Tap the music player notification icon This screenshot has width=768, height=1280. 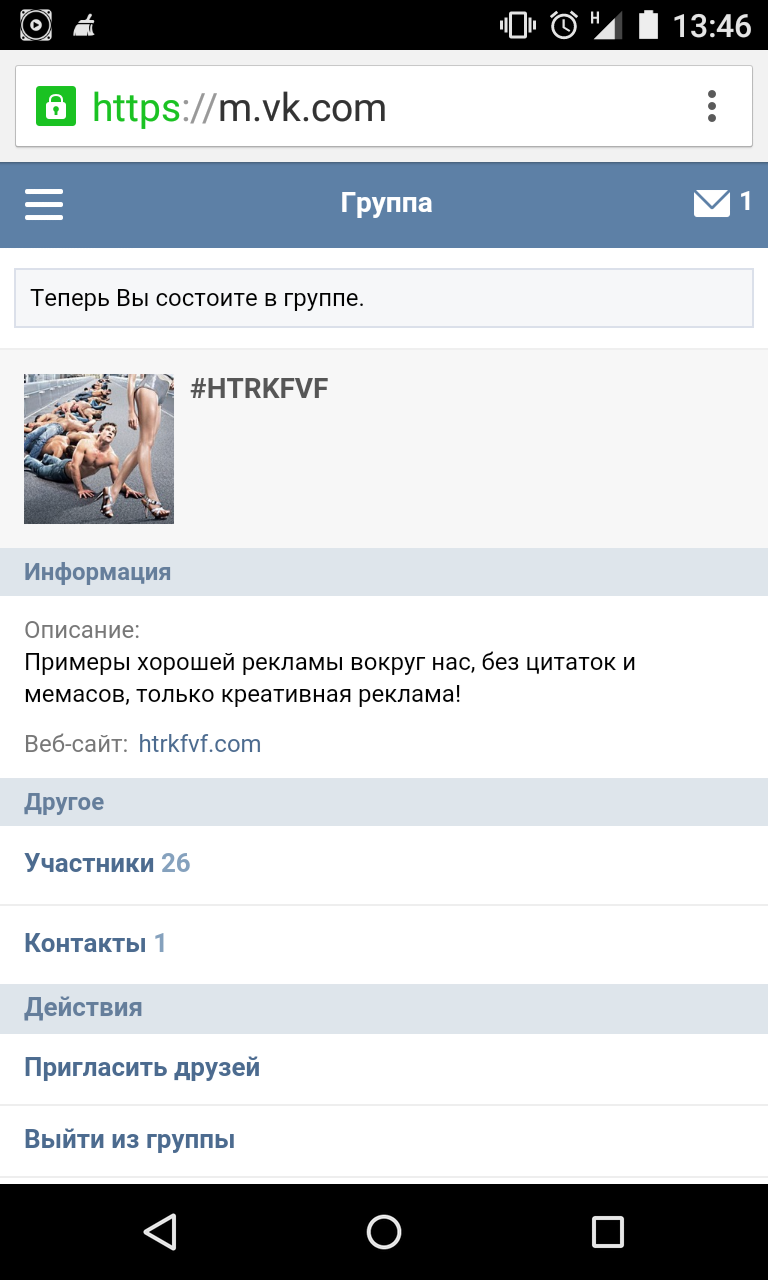click(36, 24)
